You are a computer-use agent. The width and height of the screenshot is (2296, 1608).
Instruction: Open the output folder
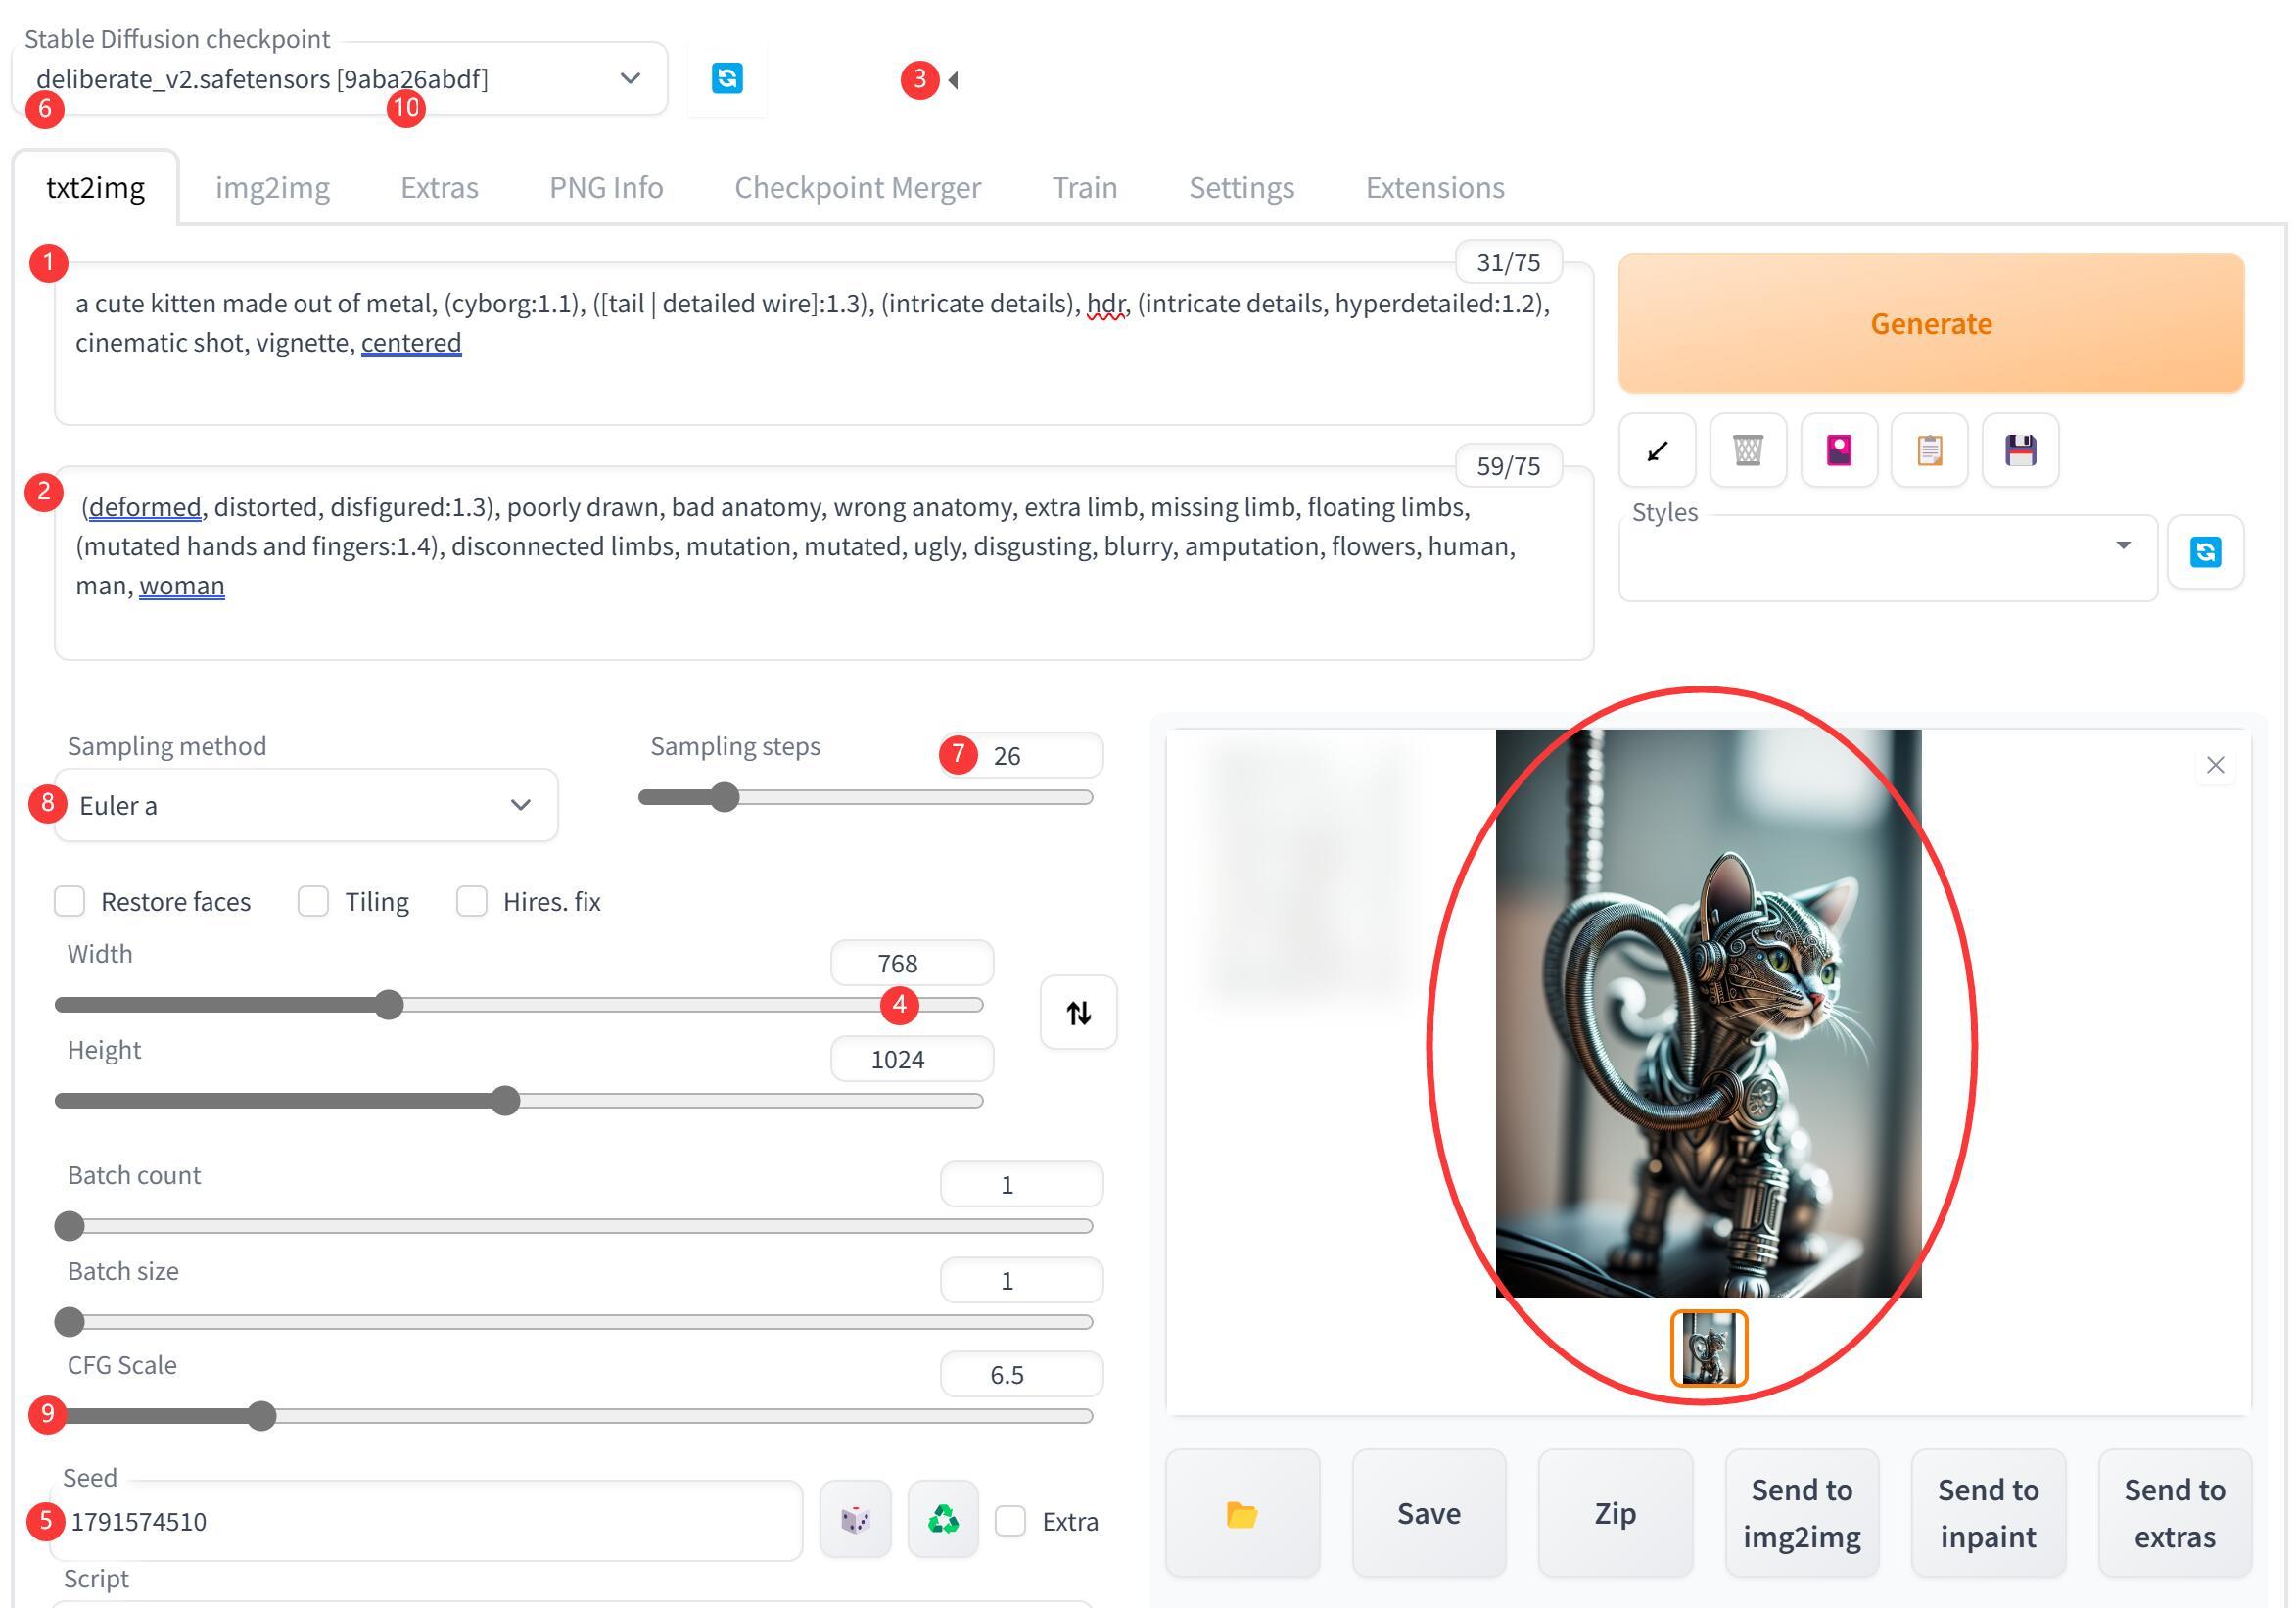coord(1242,1514)
